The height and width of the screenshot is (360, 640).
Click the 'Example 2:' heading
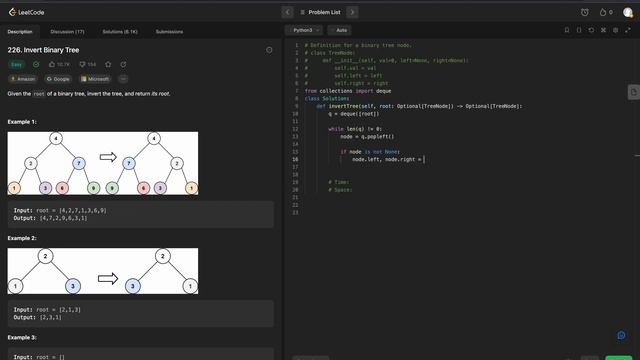click(22, 238)
